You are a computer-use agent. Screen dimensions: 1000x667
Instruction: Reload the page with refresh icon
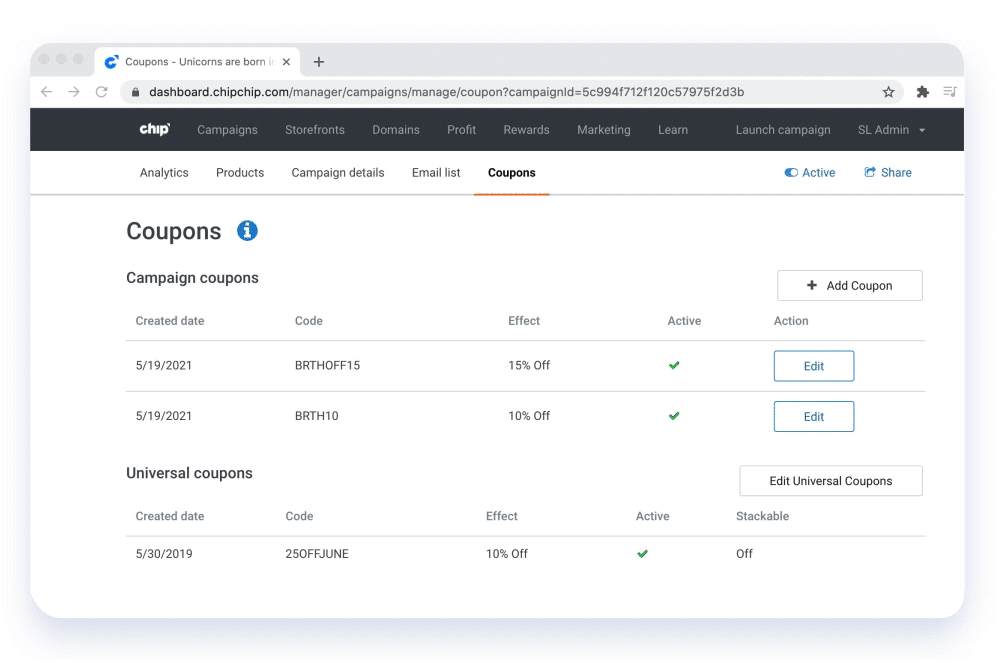[x=101, y=92]
